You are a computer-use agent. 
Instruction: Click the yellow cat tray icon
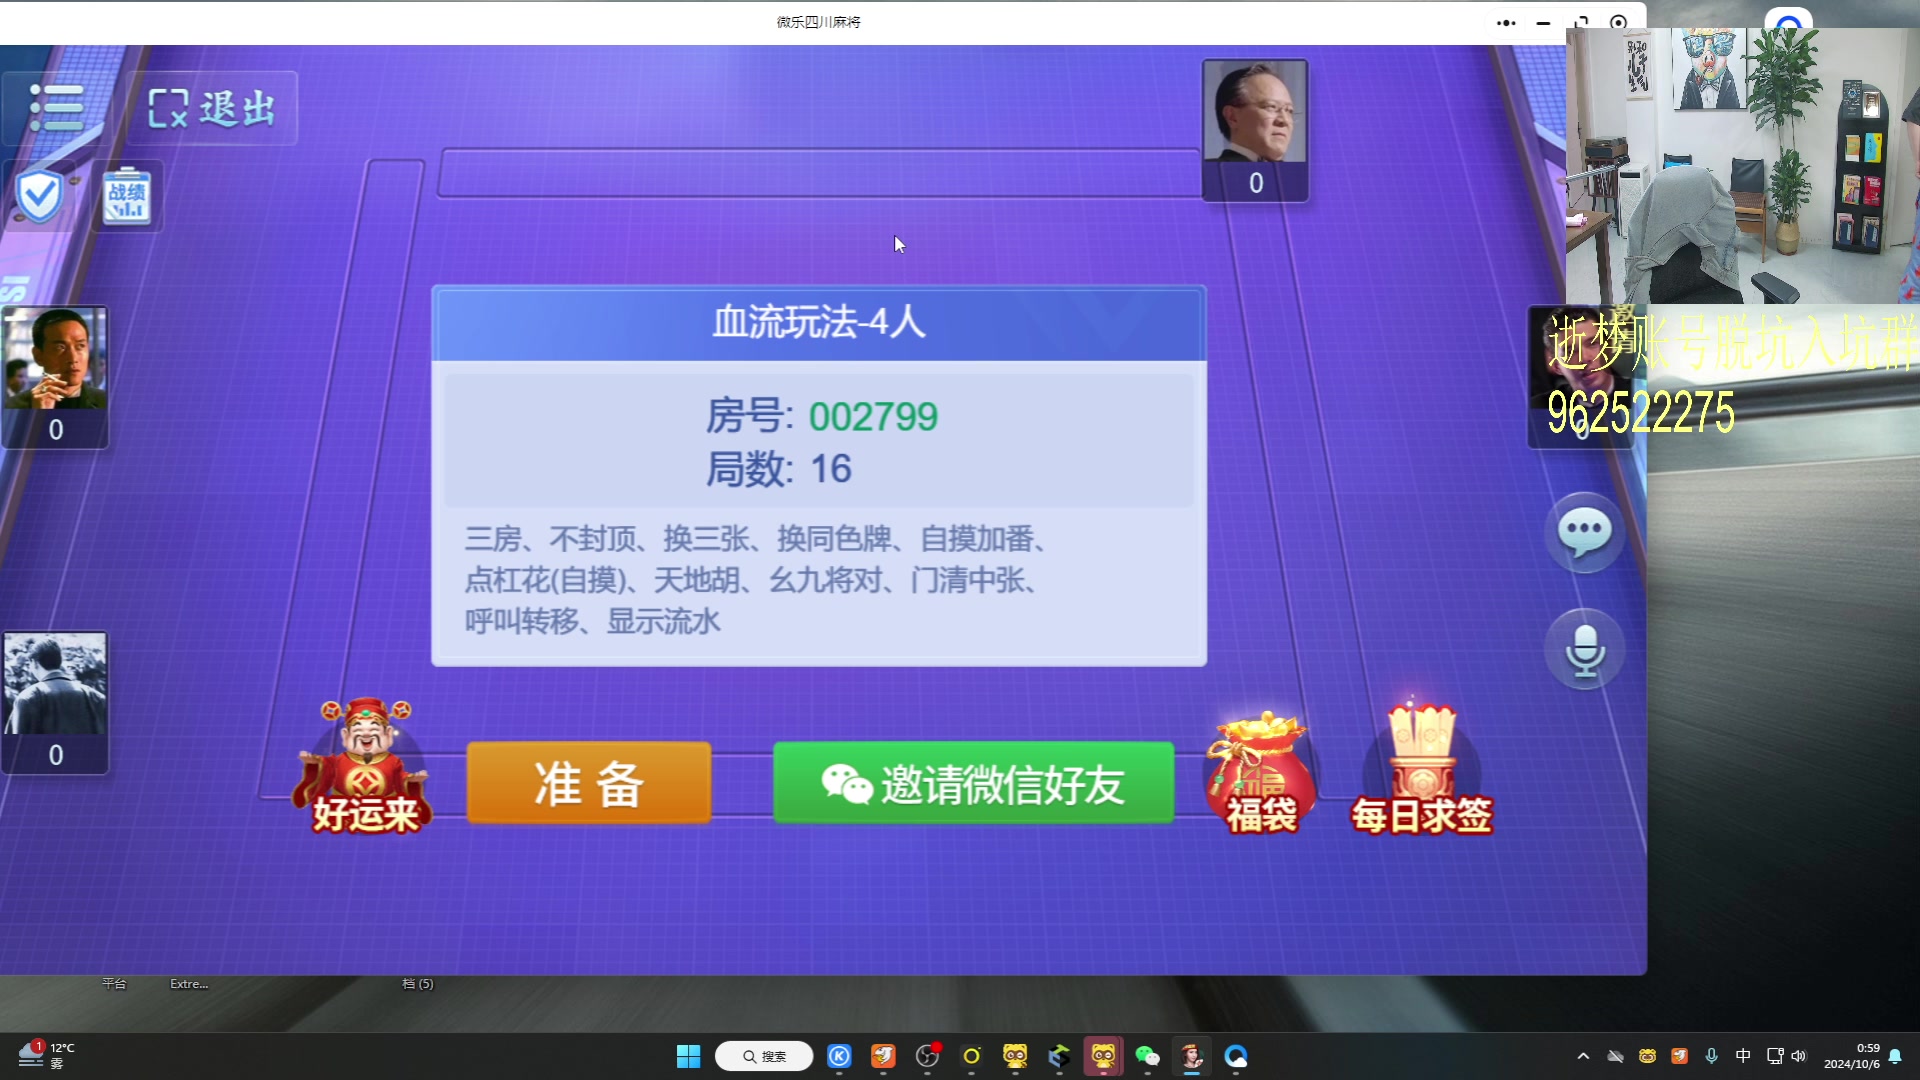[x=1647, y=1056]
